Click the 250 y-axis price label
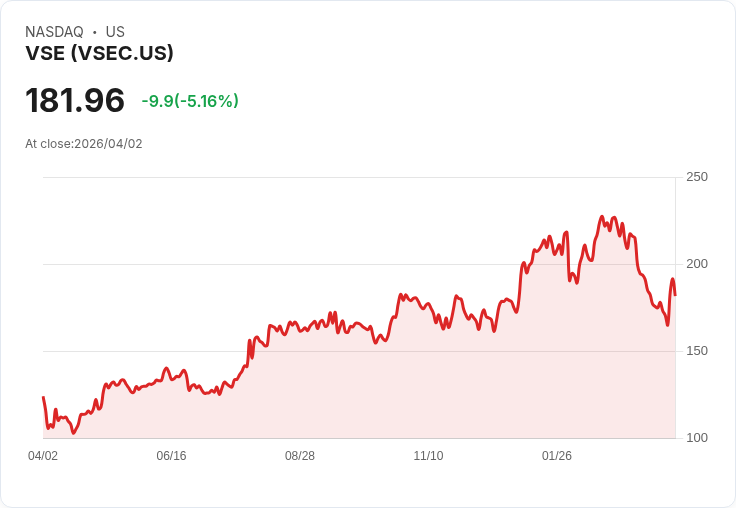Viewport: 736px width, 508px height. click(697, 177)
